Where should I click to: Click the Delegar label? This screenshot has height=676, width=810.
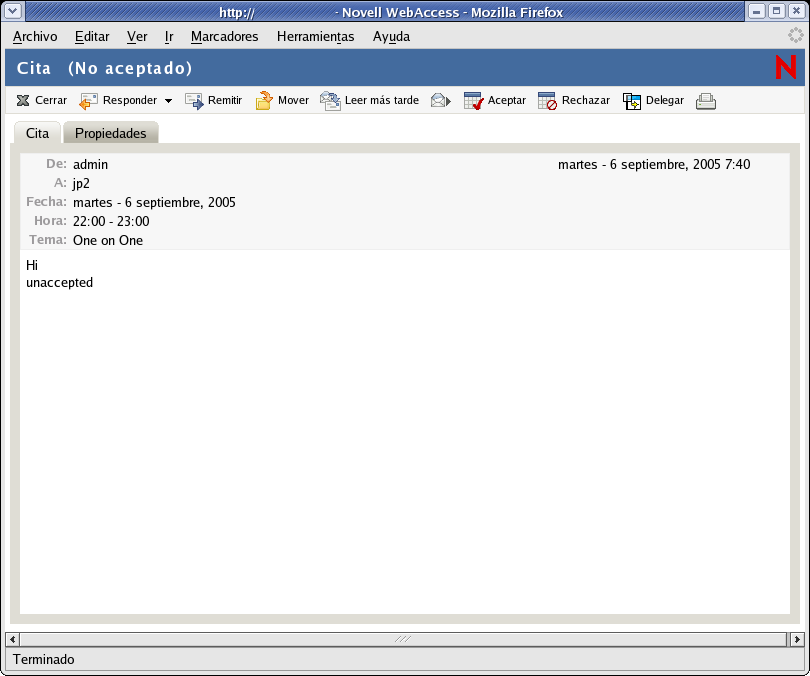(665, 100)
